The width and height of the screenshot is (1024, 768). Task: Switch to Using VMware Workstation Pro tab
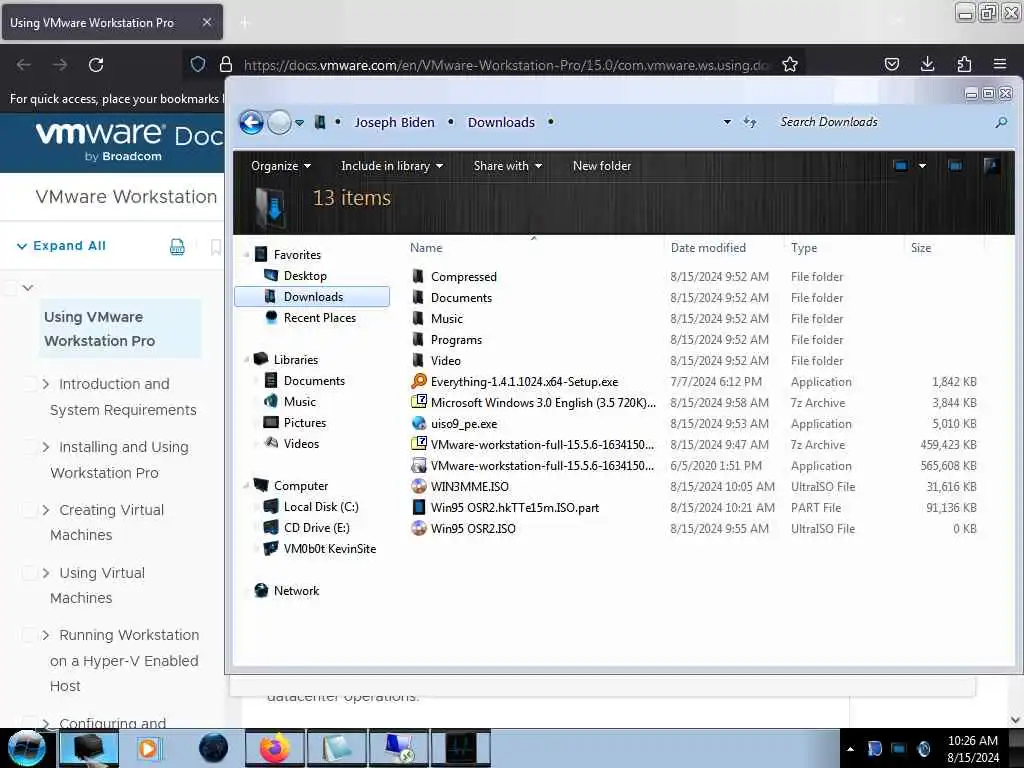(112, 22)
